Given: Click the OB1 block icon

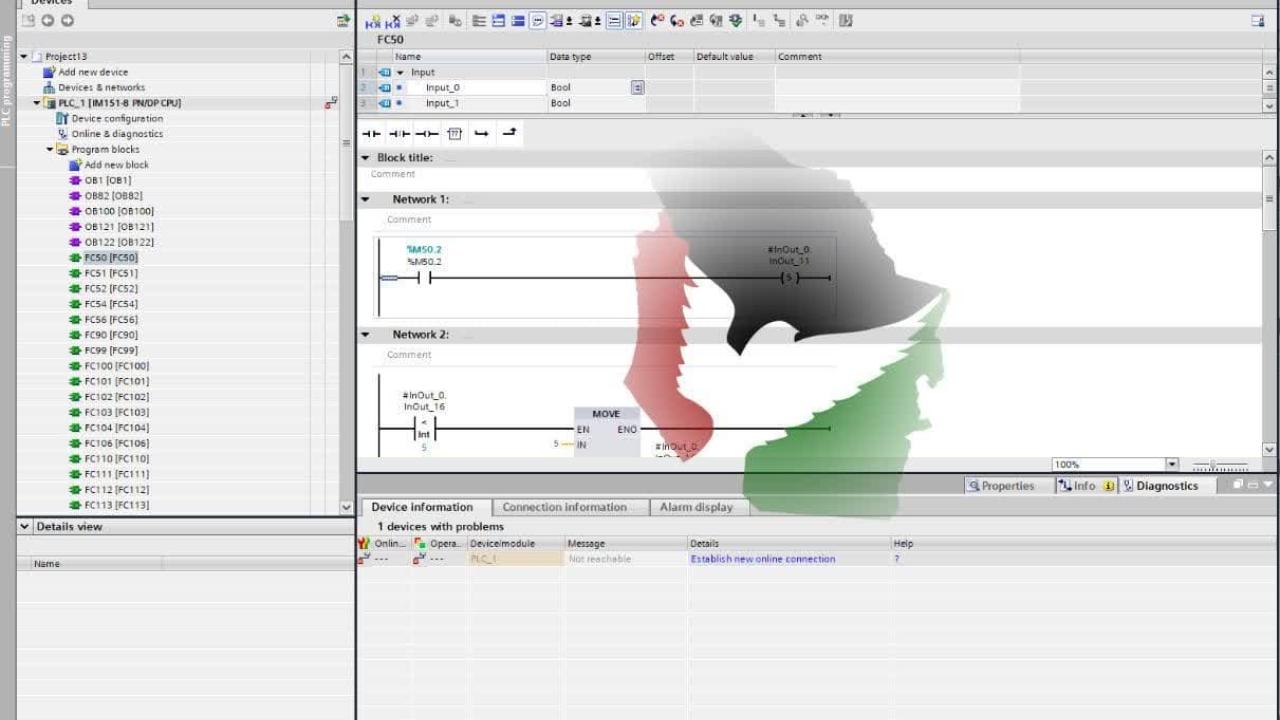Looking at the screenshot, I should click(75, 180).
